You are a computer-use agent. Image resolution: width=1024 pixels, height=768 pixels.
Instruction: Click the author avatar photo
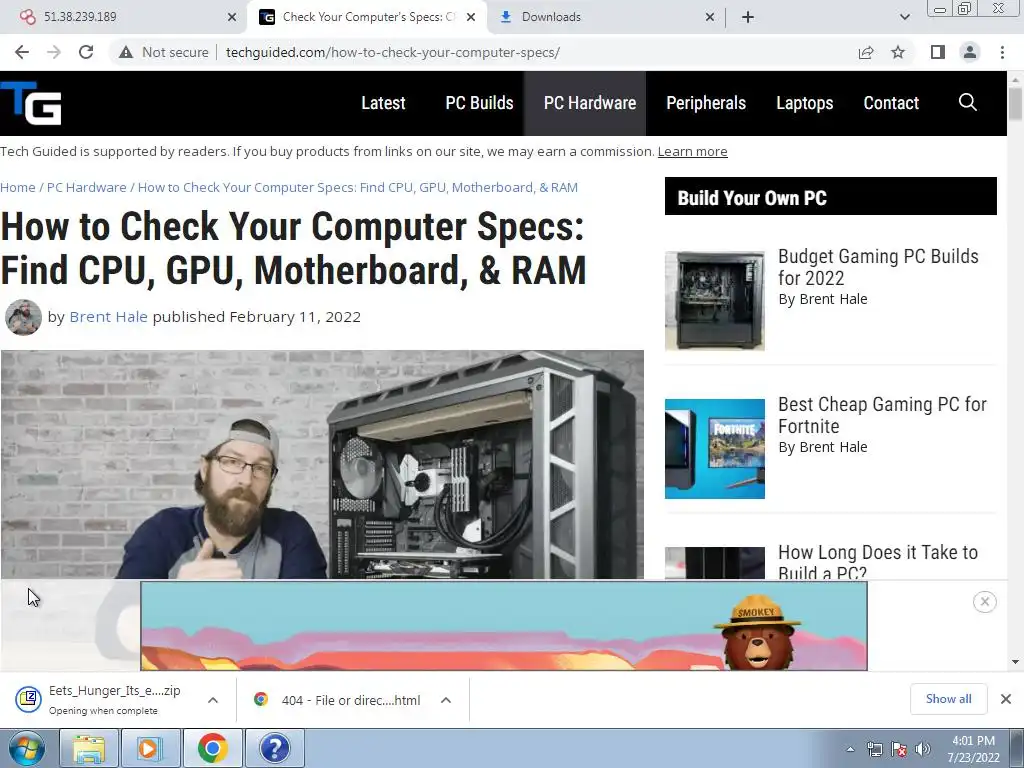click(24, 317)
